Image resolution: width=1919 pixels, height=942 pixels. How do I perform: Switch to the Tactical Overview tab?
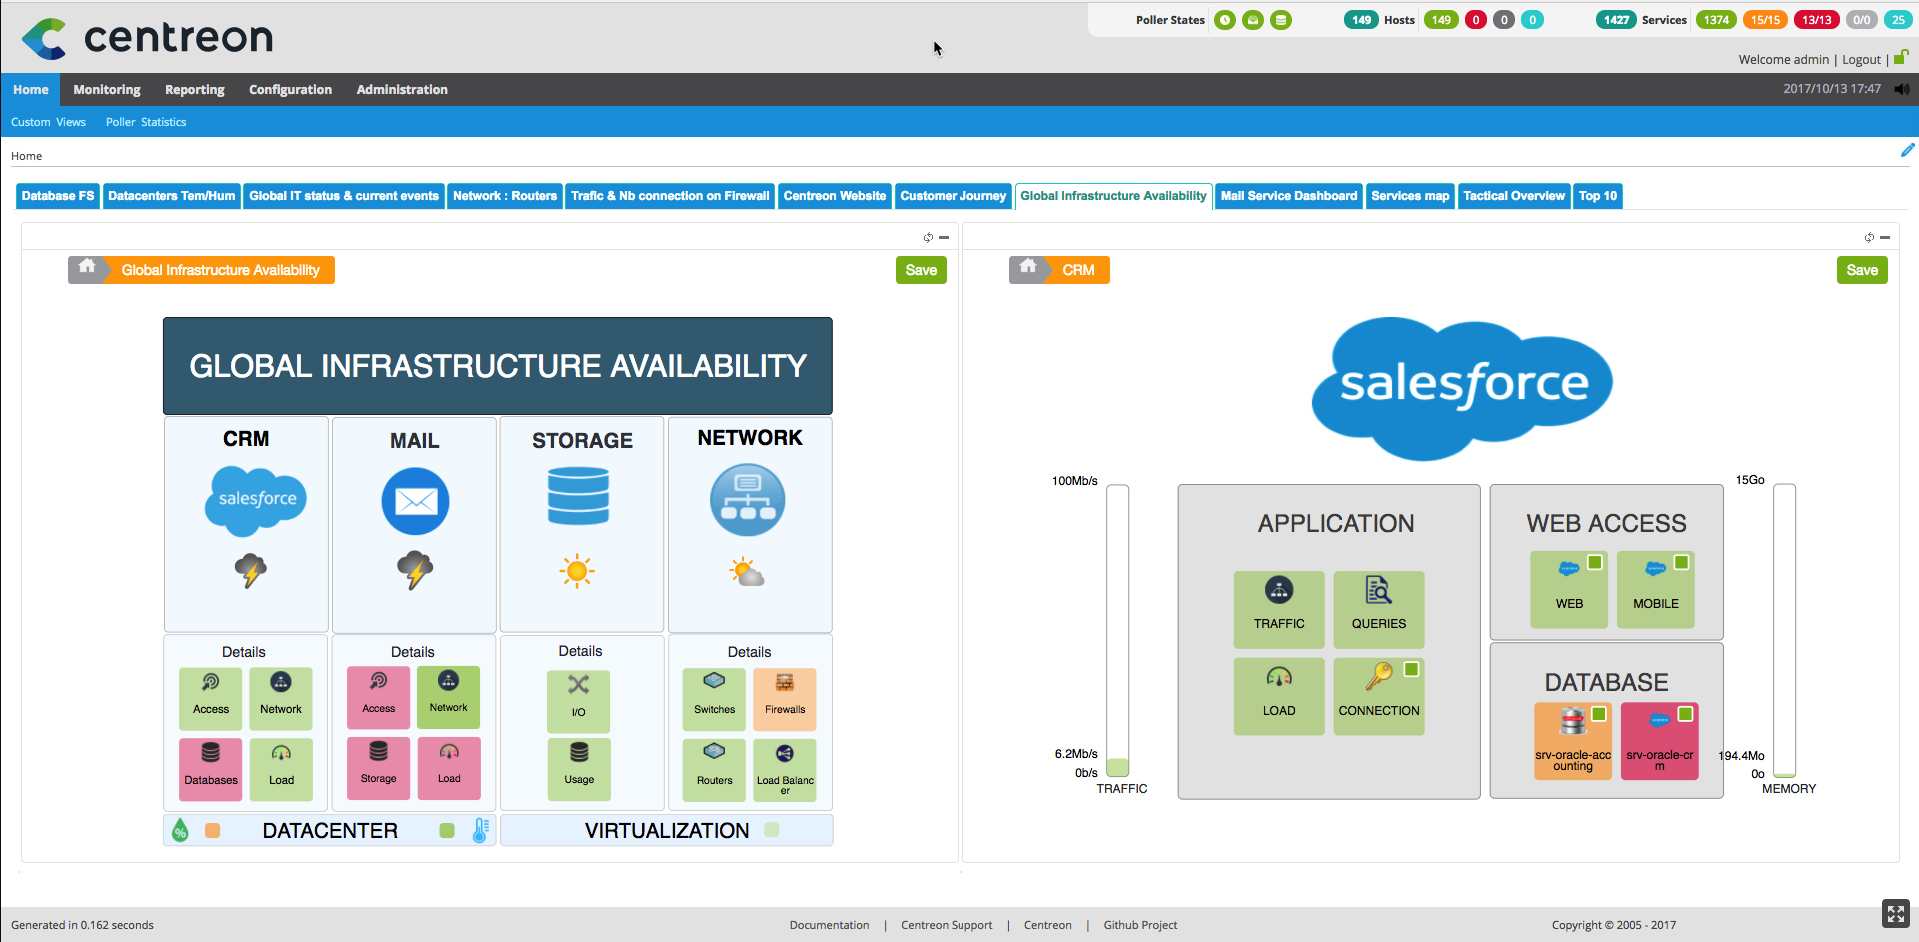point(1514,196)
